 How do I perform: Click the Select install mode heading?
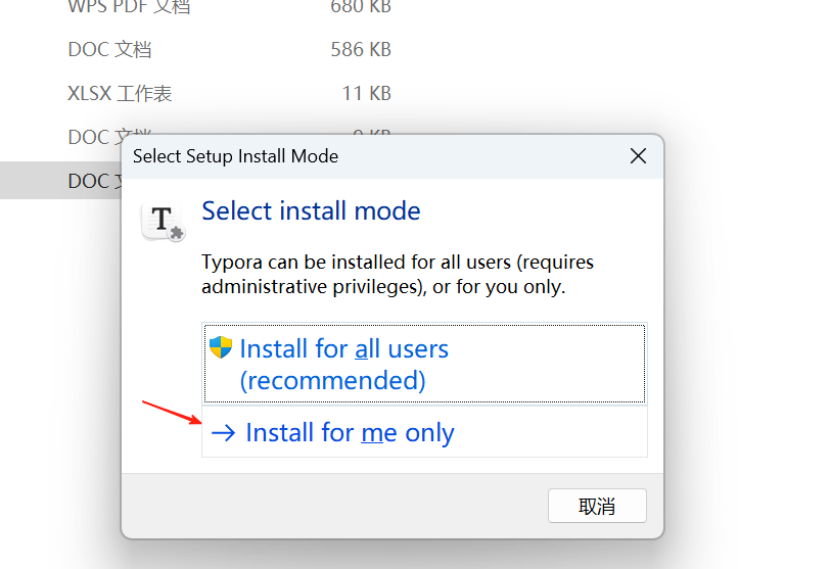tap(311, 211)
